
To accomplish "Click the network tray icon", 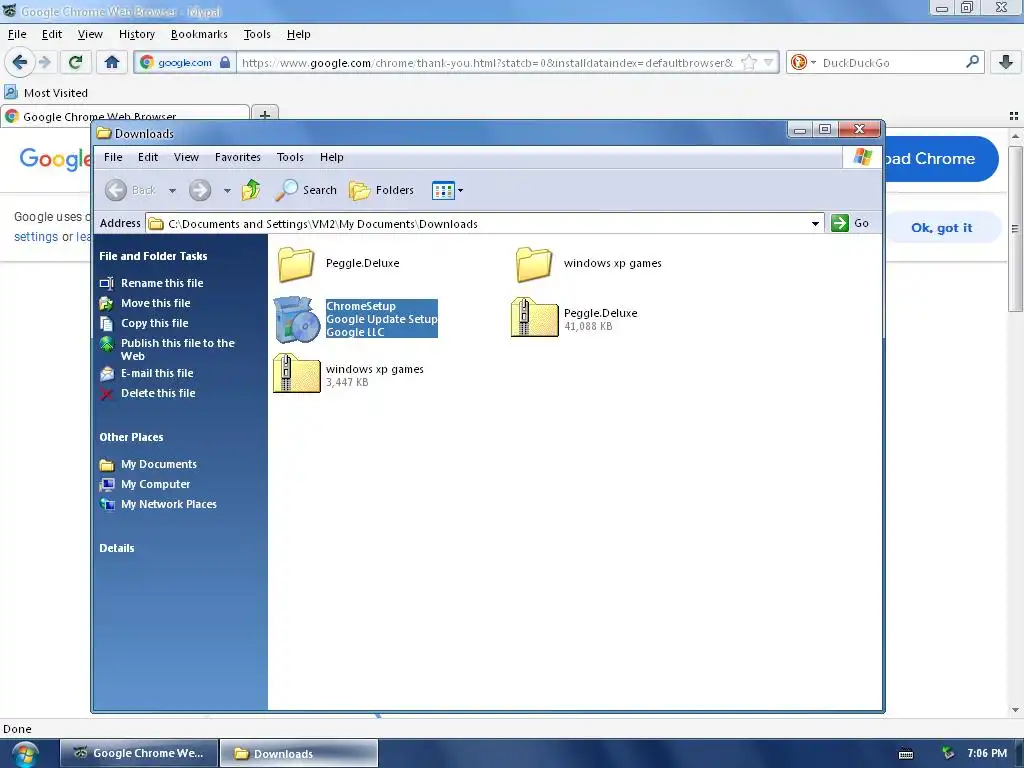I will pyautogui.click(x=948, y=753).
